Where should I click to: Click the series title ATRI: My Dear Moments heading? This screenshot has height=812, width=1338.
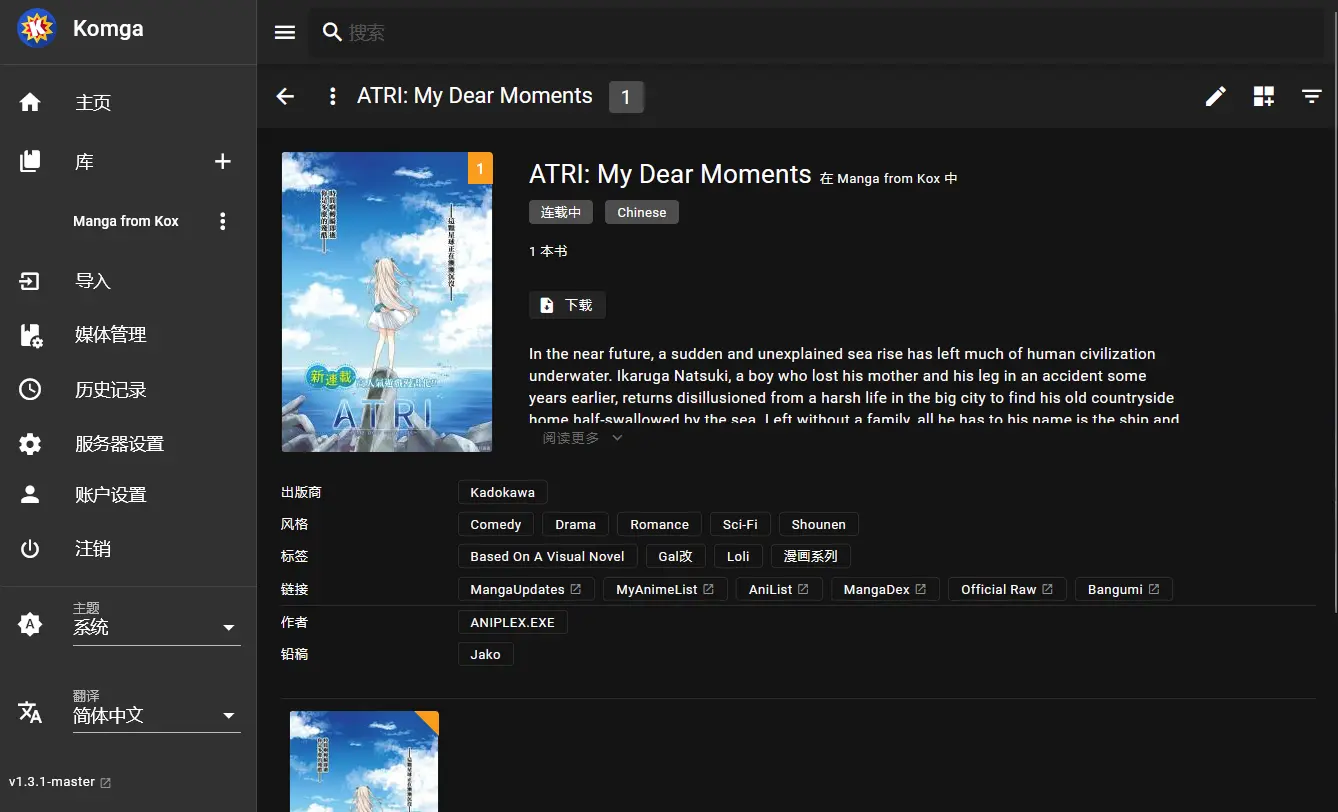click(x=670, y=174)
